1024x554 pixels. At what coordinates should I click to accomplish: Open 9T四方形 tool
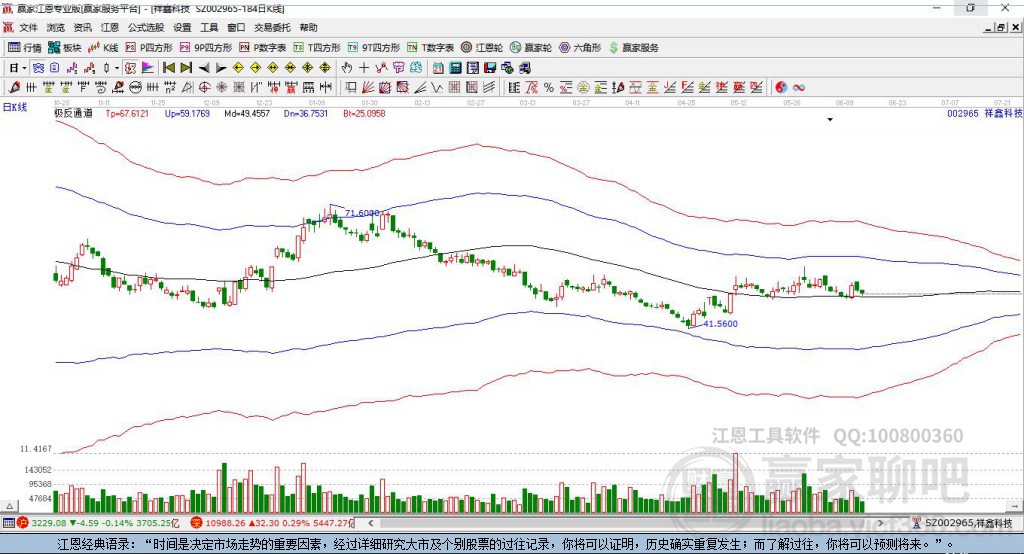click(374, 48)
